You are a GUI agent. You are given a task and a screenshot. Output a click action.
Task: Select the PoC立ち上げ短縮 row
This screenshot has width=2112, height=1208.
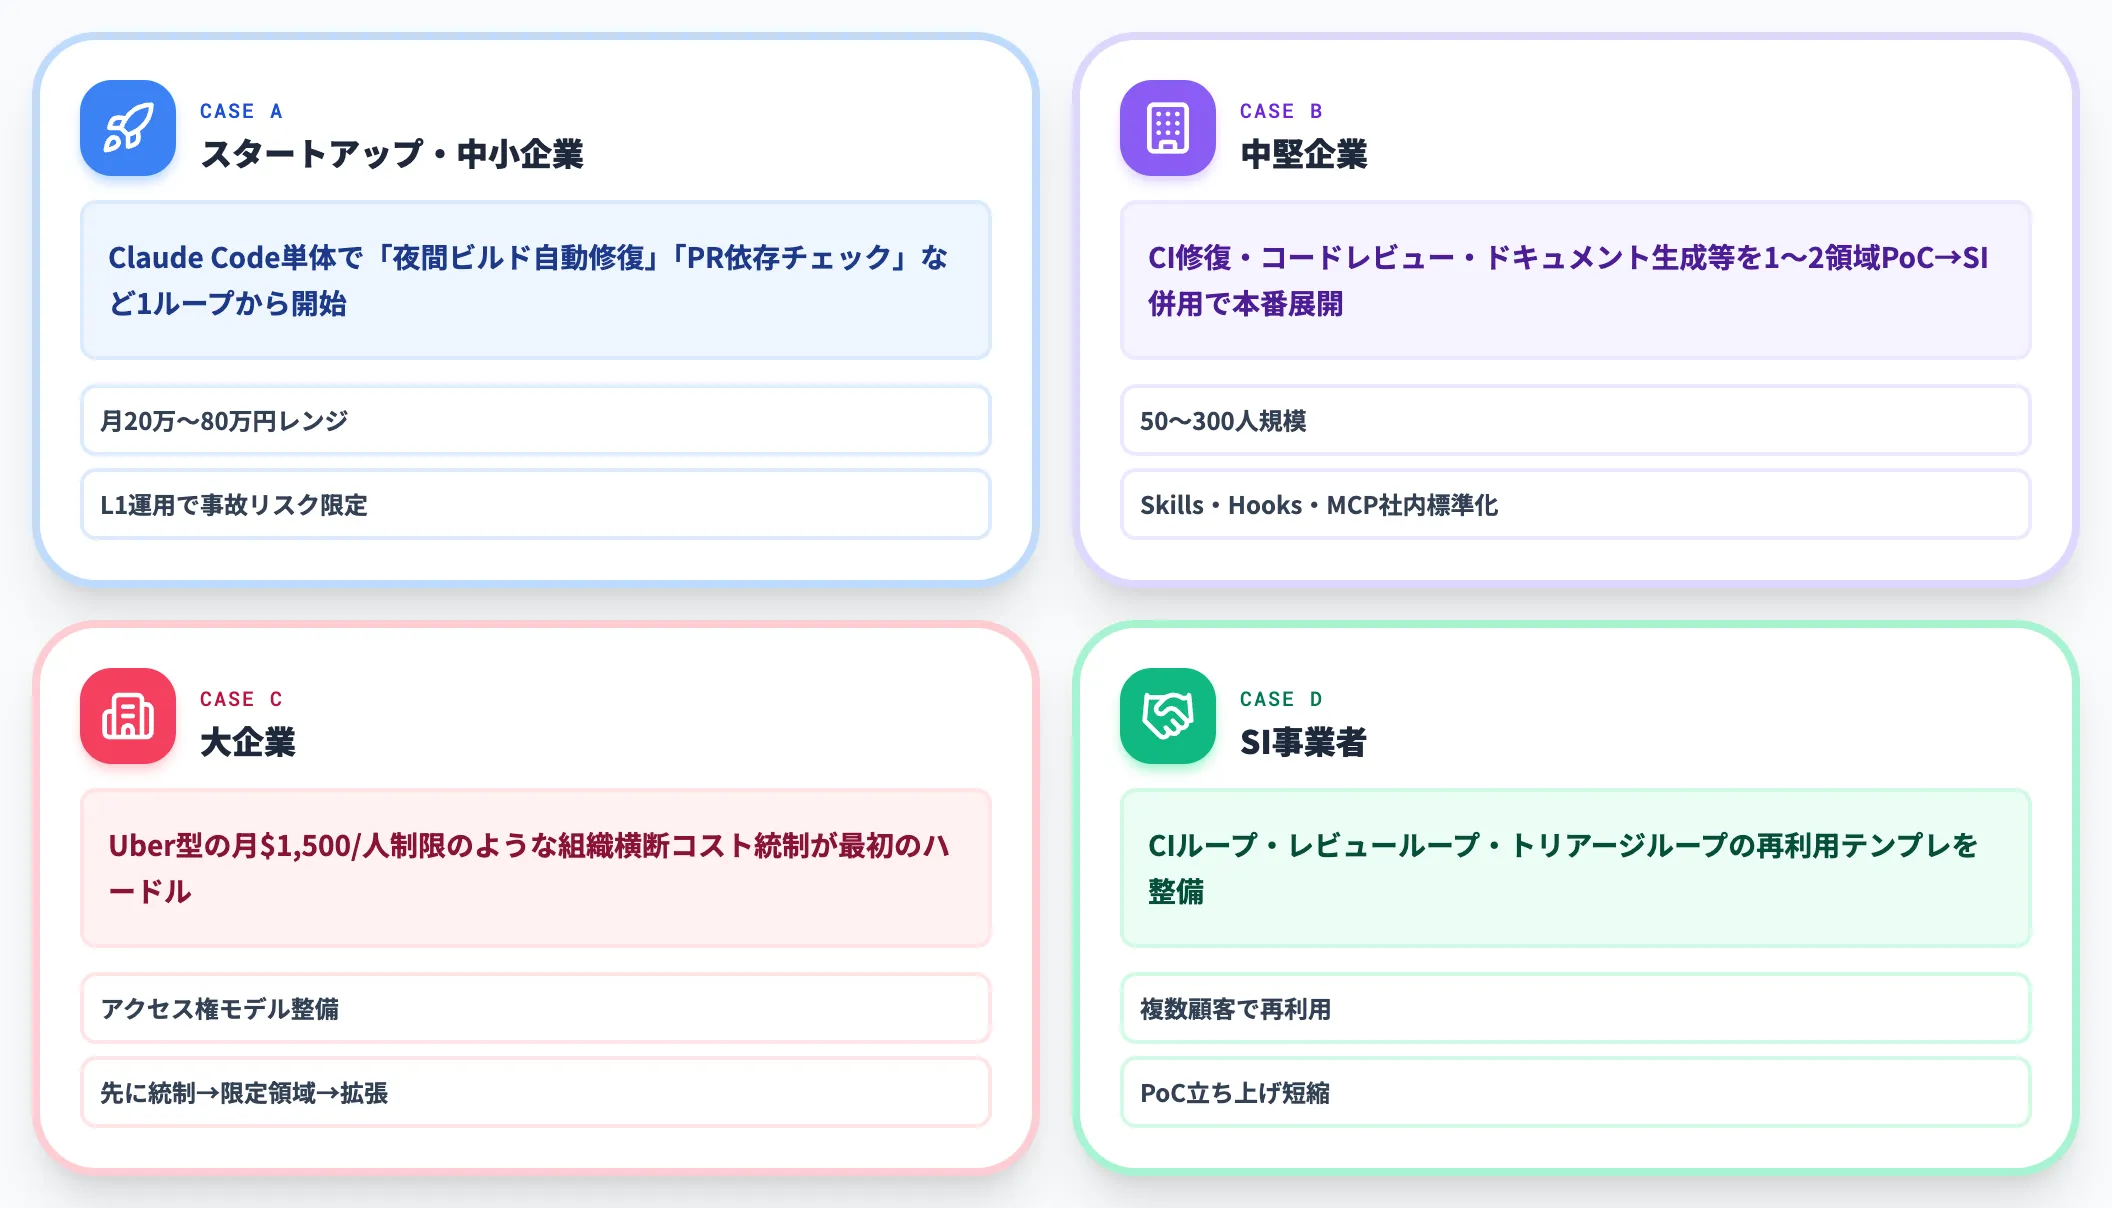[1576, 1092]
